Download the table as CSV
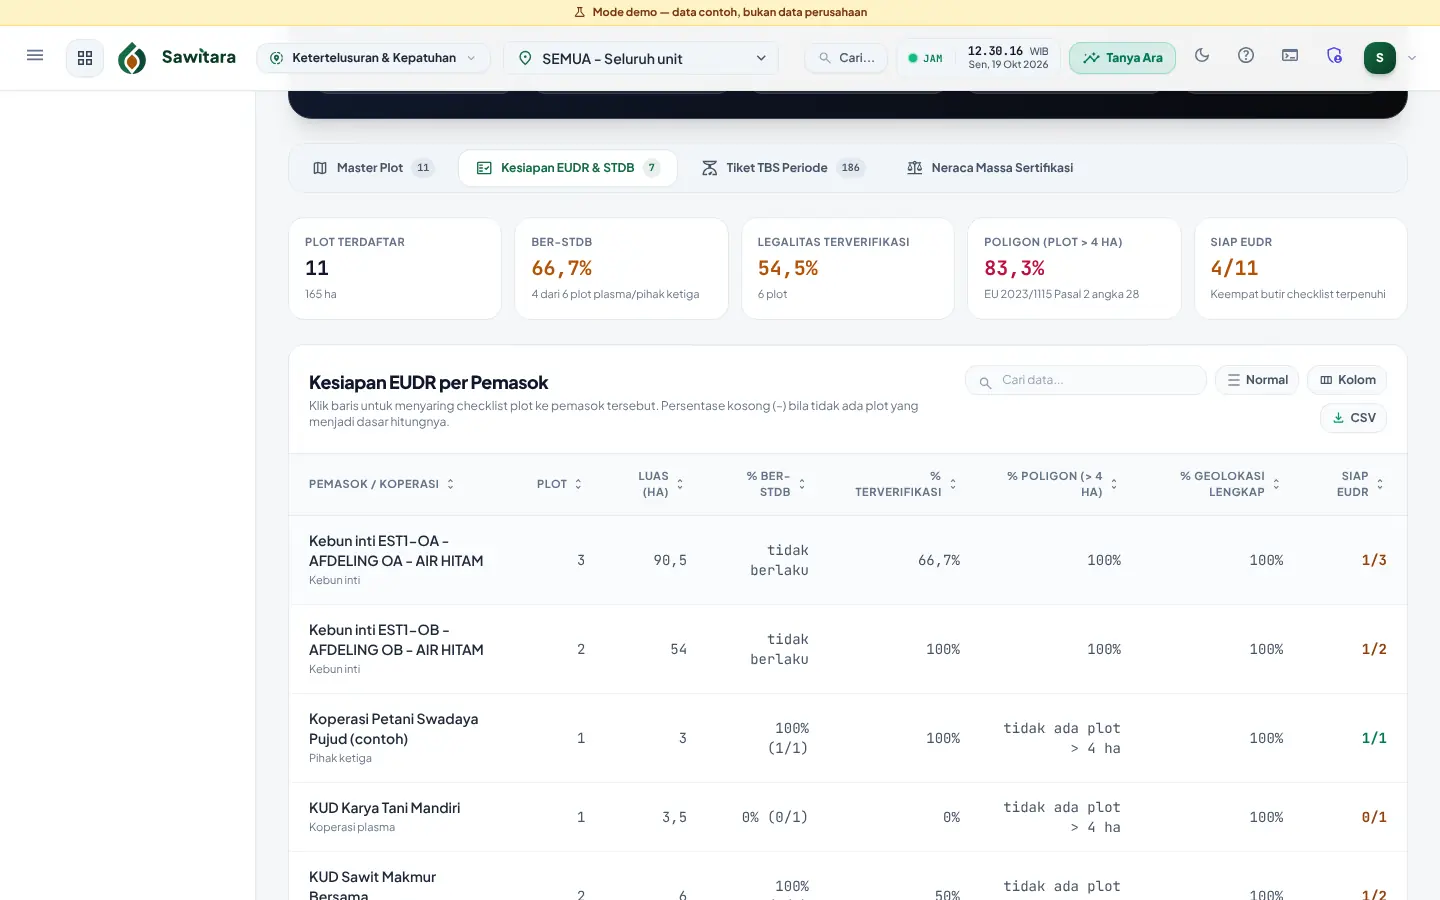Screen dimensions: 1440x900 click(1354, 418)
